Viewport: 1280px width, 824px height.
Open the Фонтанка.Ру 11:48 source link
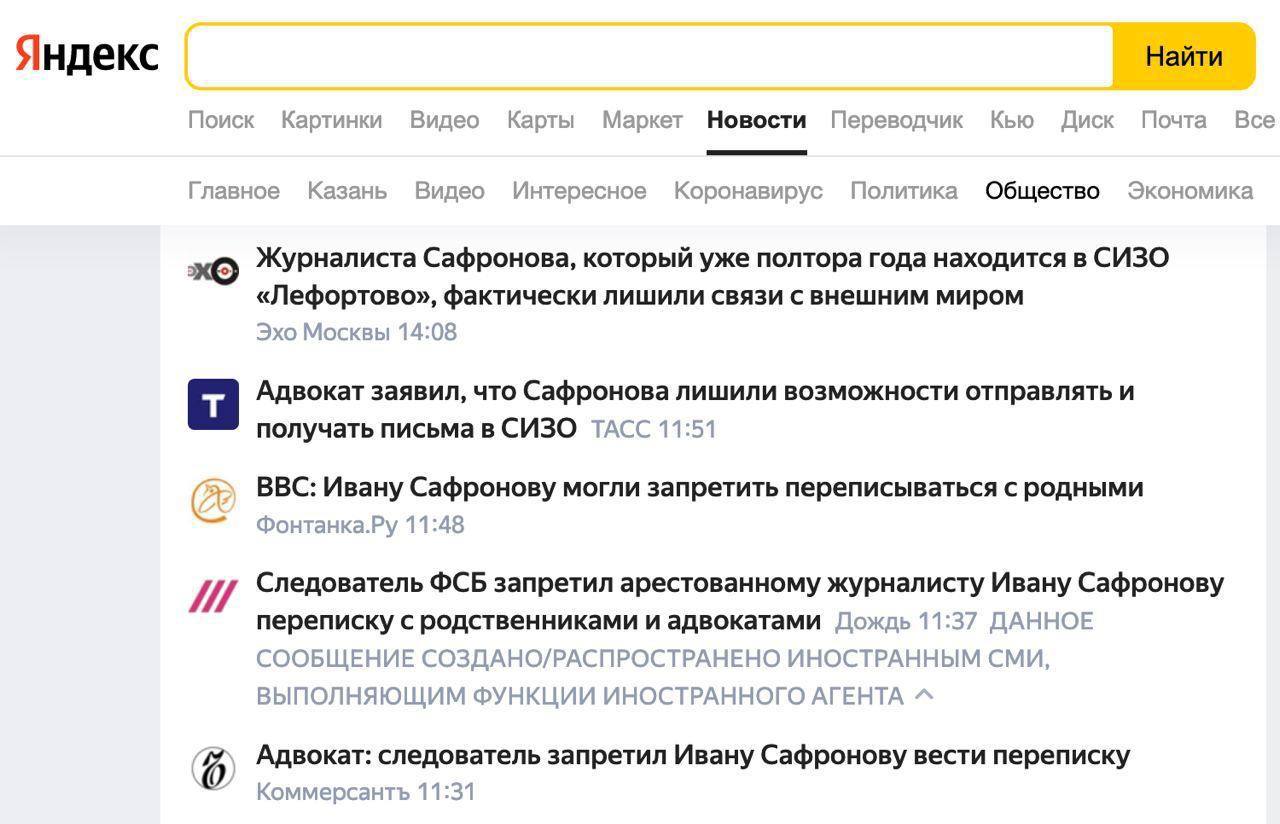tap(360, 524)
